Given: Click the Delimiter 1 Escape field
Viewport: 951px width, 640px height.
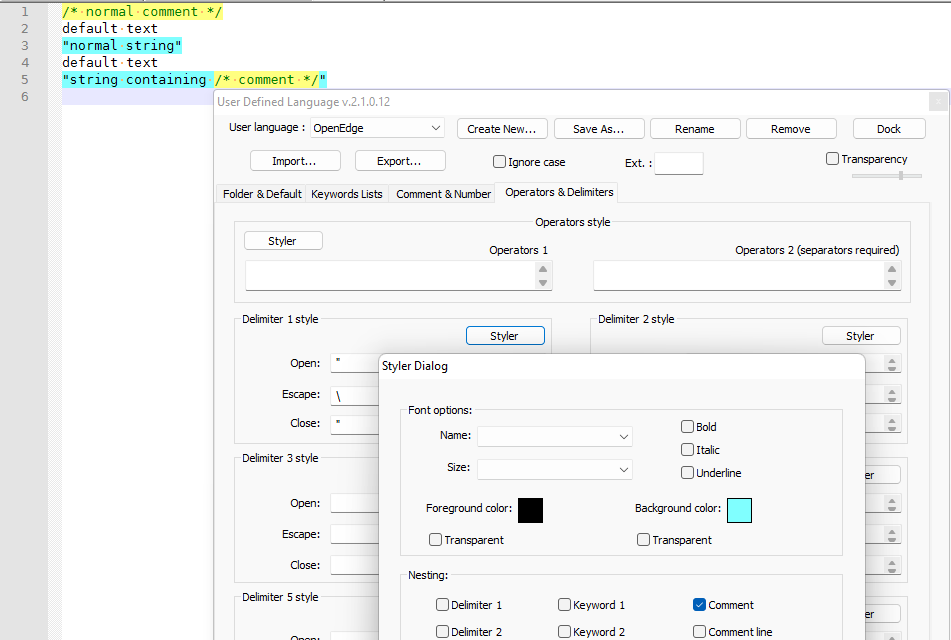Looking at the screenshot, I should click(x=355, y=394).
